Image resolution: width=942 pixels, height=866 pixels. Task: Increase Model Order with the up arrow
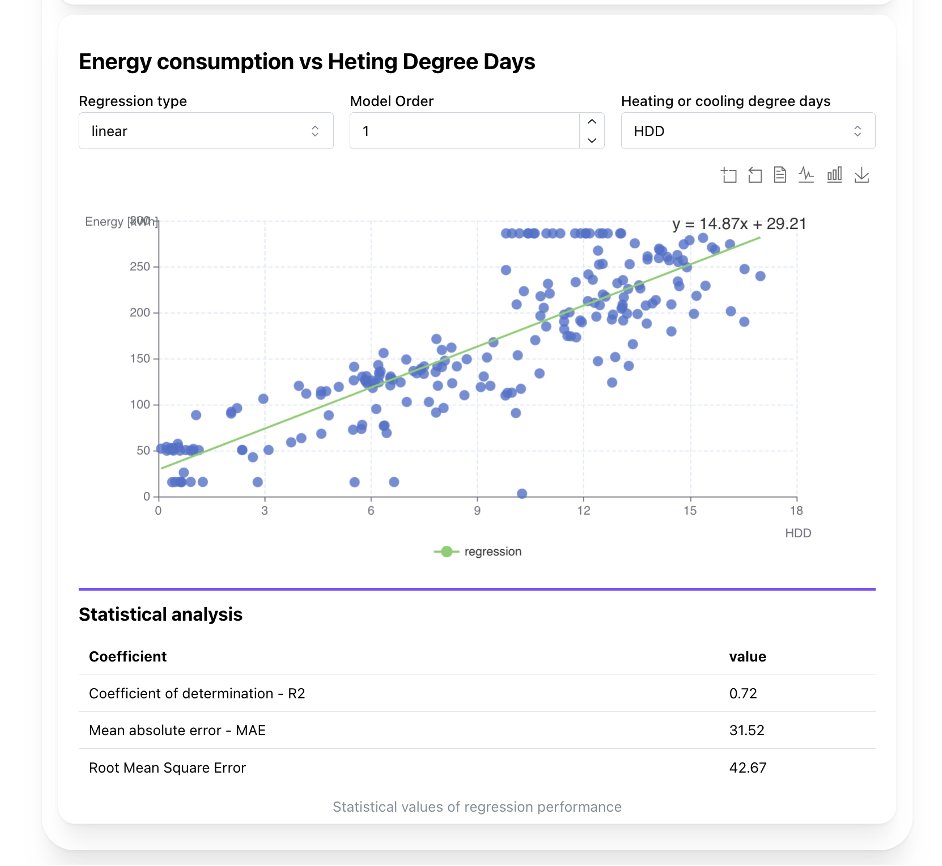pos(592,121)
